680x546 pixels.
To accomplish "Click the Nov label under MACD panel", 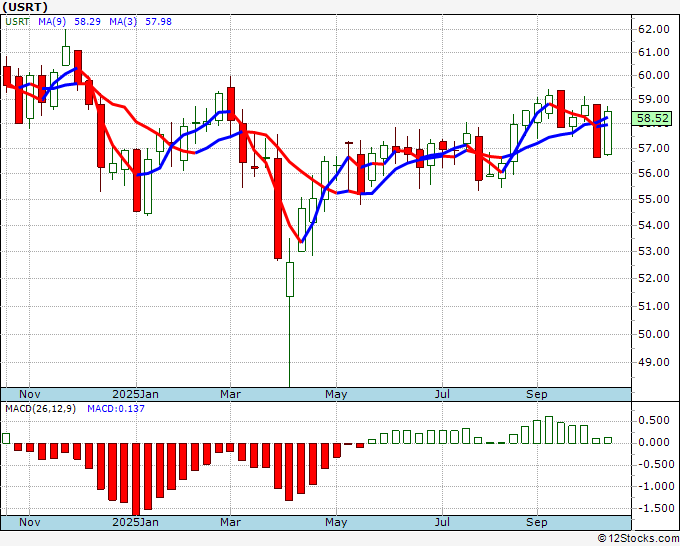I will (29, 522).
